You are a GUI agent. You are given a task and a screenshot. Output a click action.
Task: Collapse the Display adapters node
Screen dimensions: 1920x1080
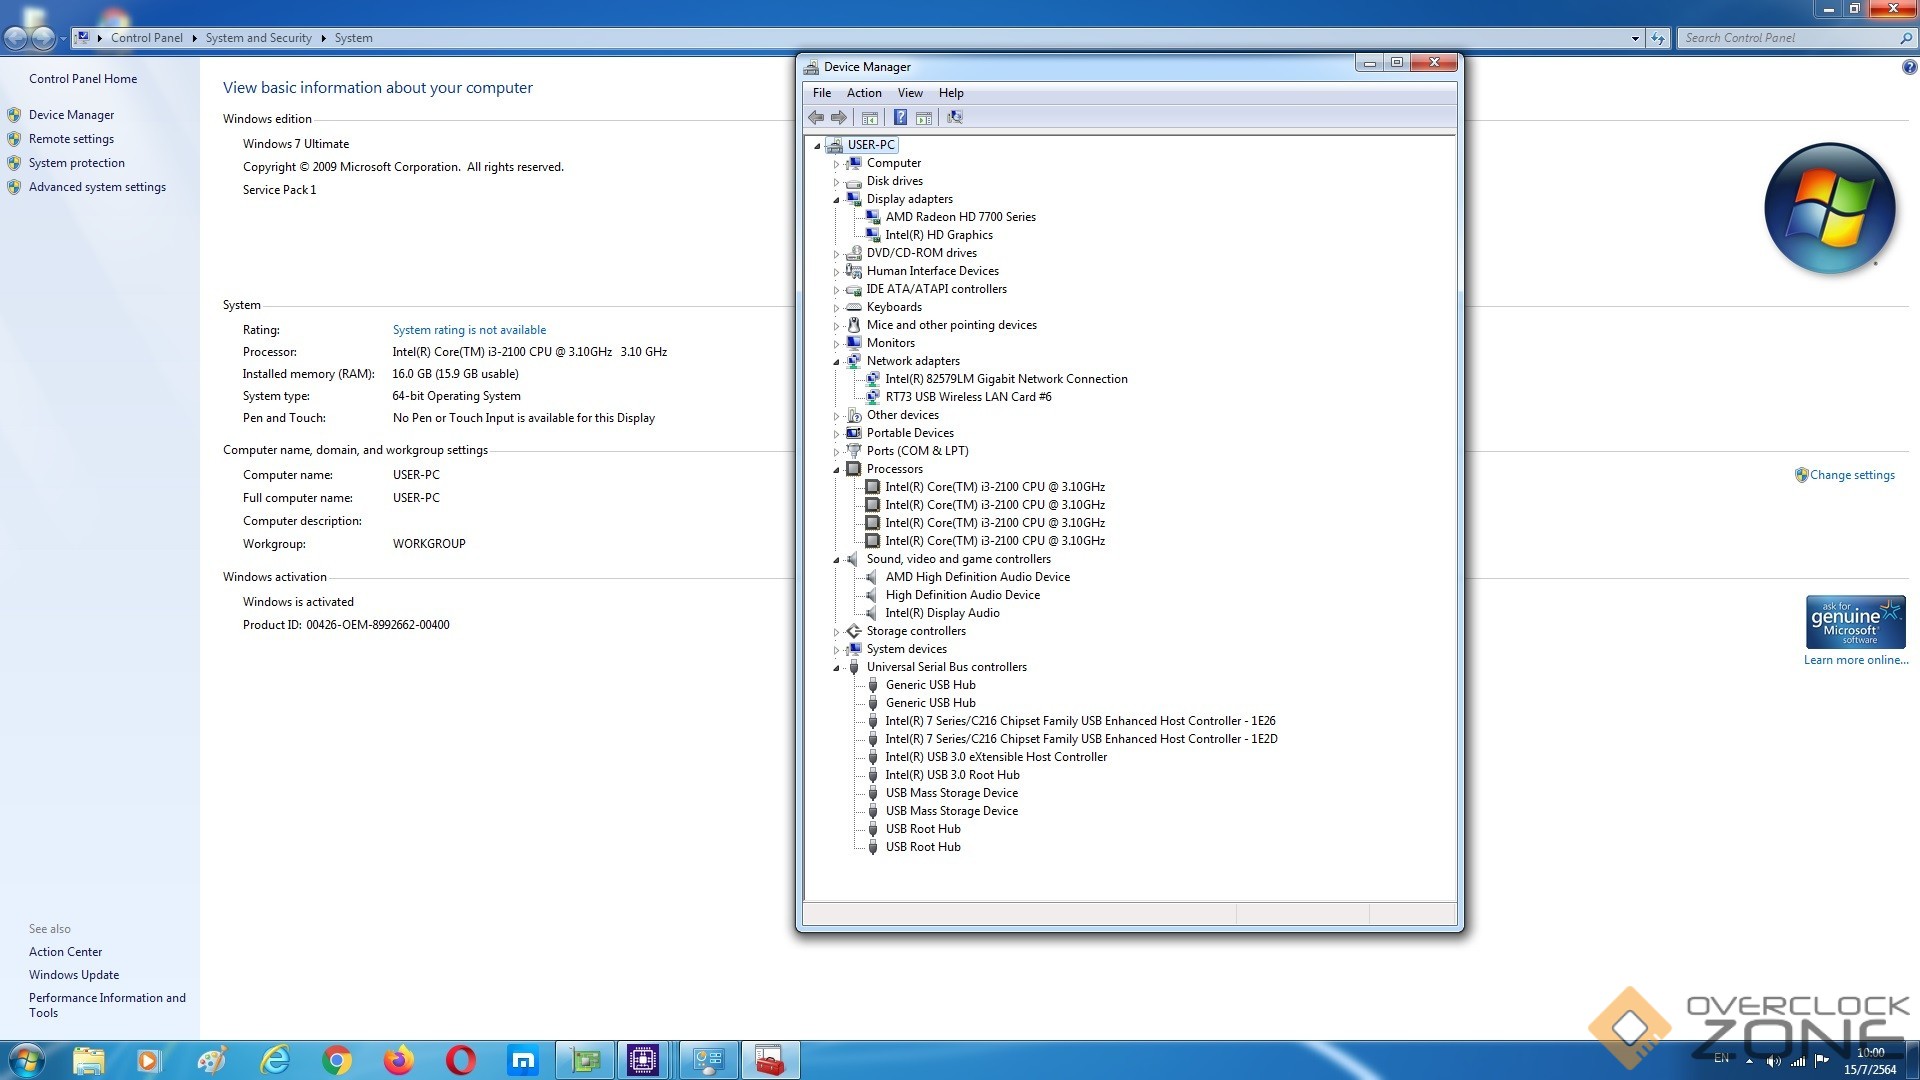tap(836, 199)
